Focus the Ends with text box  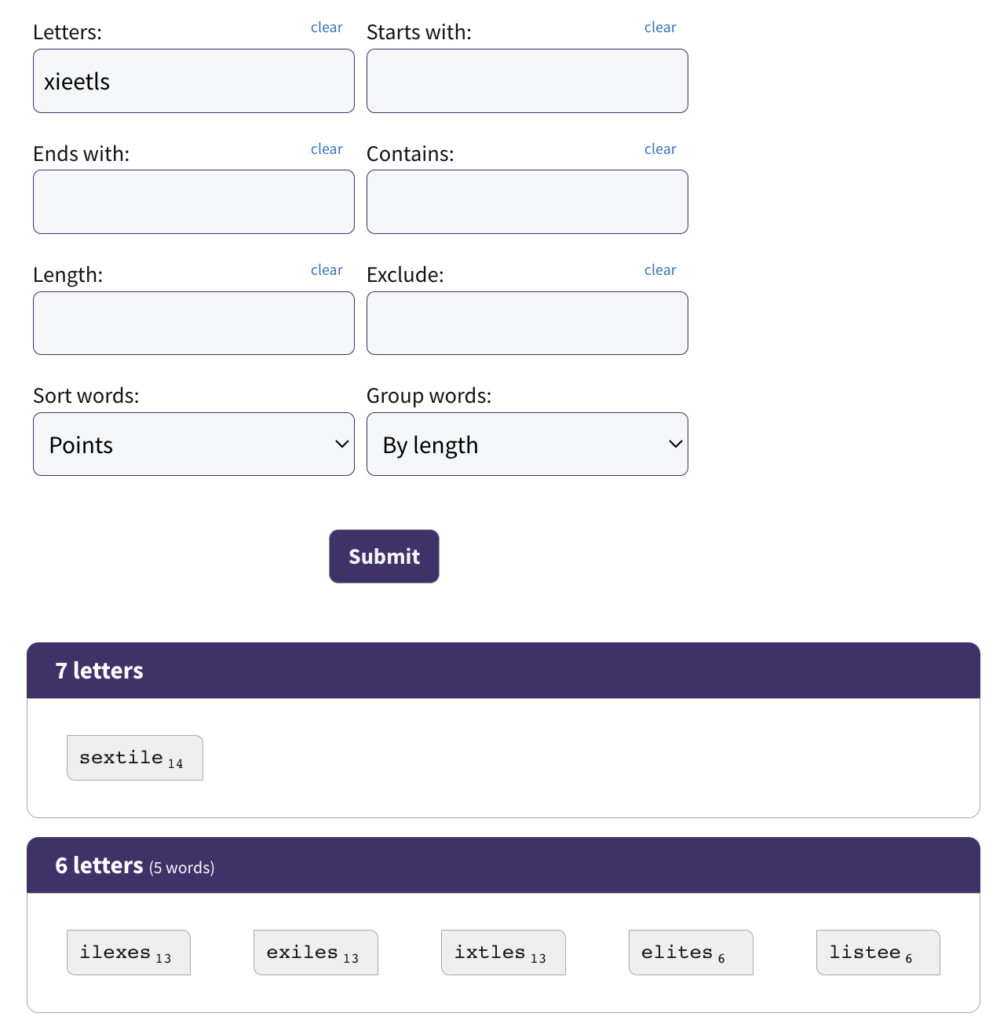coord(193,202)
